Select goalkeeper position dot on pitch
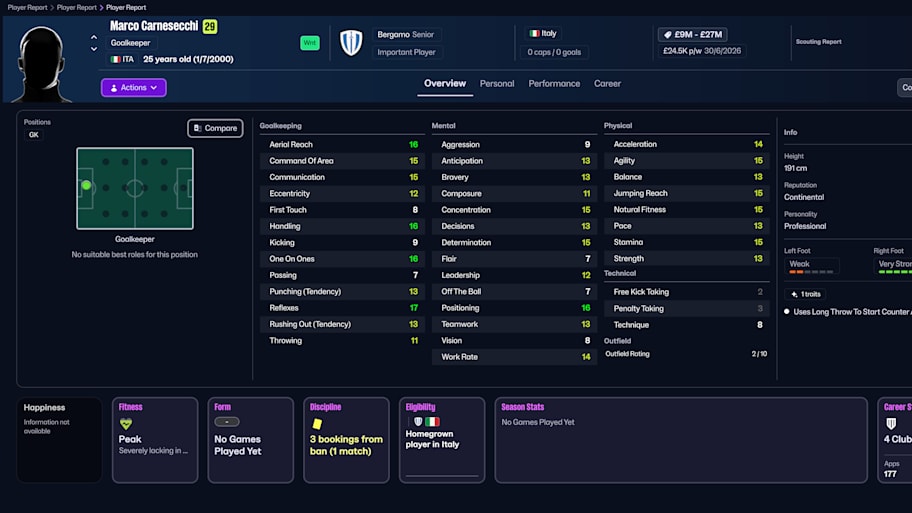912x513 pixels. 86,186
